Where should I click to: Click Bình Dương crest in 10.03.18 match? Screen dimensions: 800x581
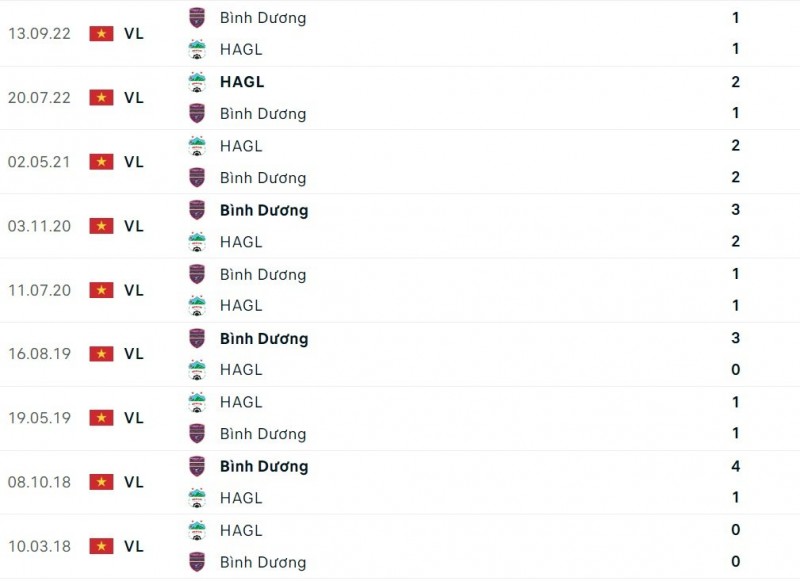tap(197, 562)
